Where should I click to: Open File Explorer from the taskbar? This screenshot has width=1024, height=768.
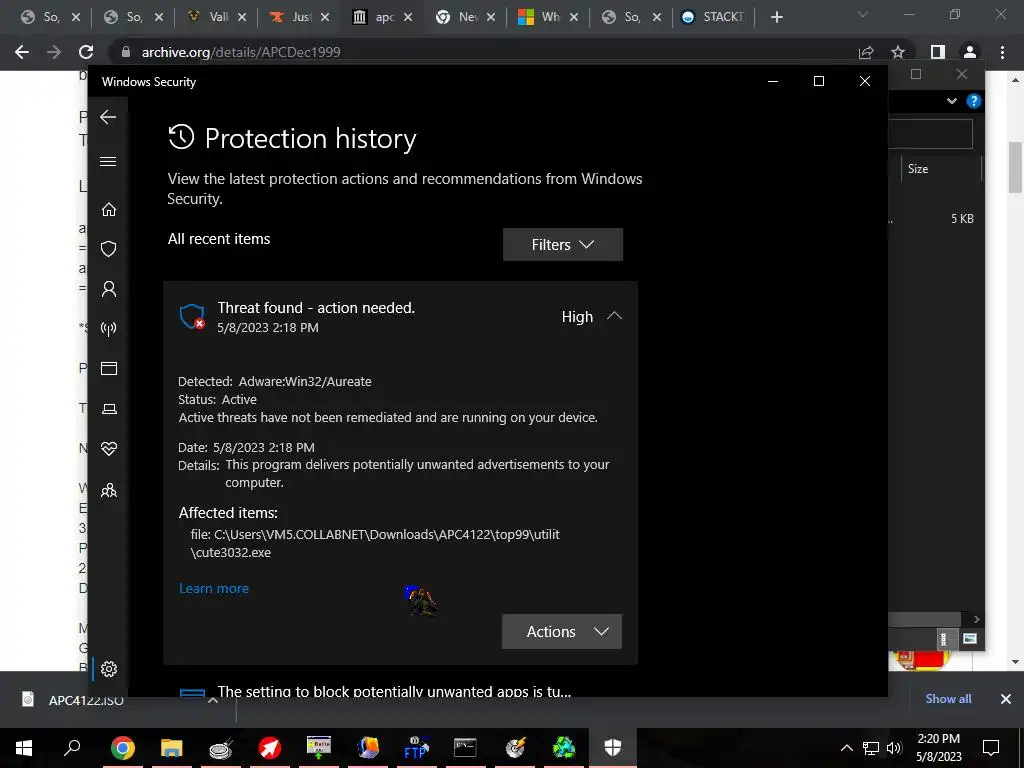point(171,748)
